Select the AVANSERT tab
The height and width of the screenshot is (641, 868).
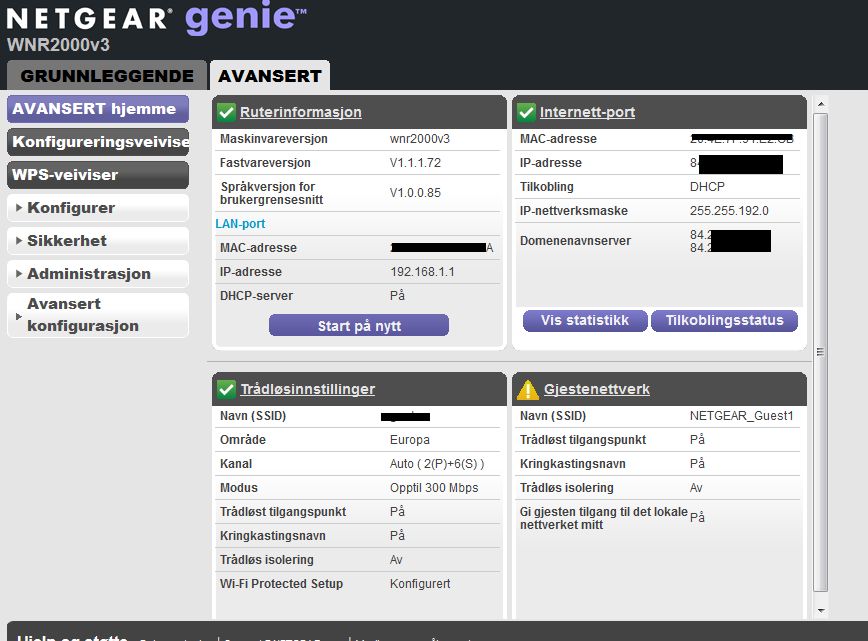coord(270,75)
